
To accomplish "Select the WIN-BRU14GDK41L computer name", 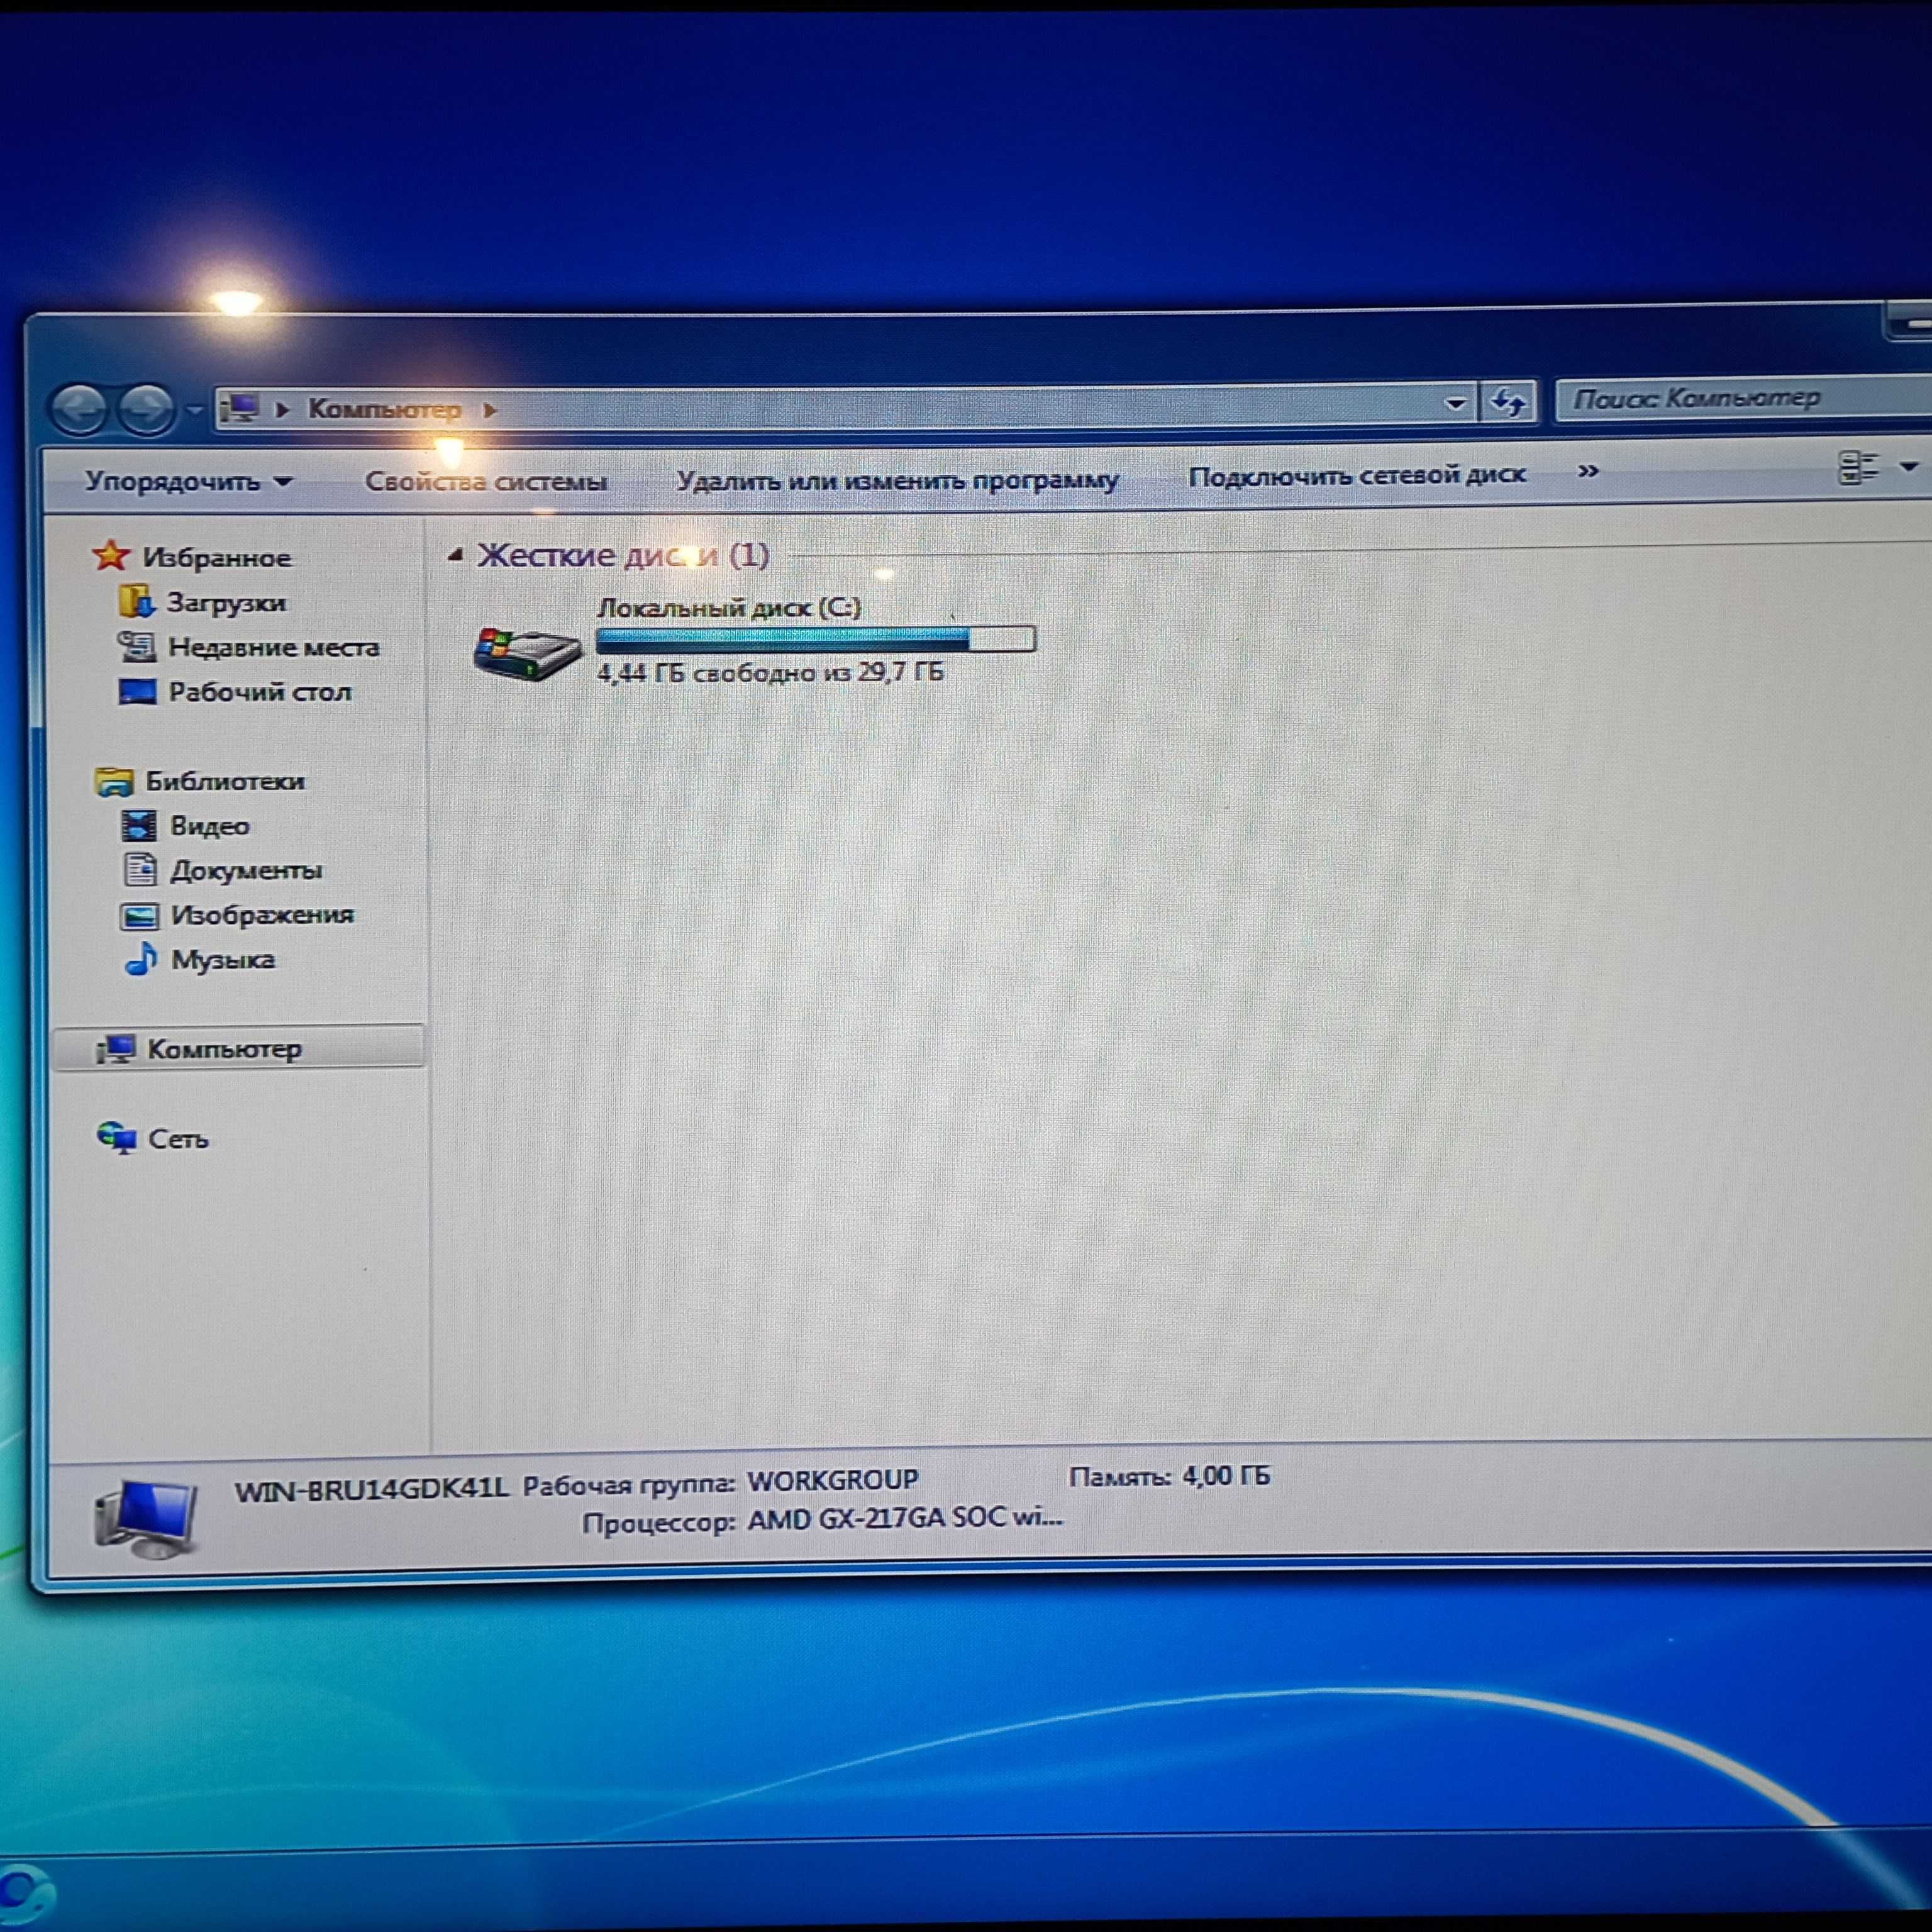I will click(372, 1490).
